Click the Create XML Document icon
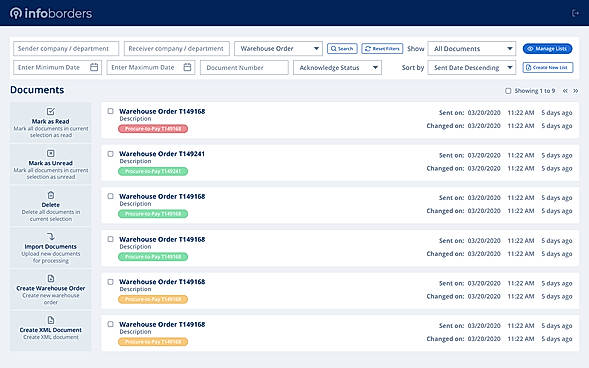This screenshot has width=589, height=368. click(51, 320)
